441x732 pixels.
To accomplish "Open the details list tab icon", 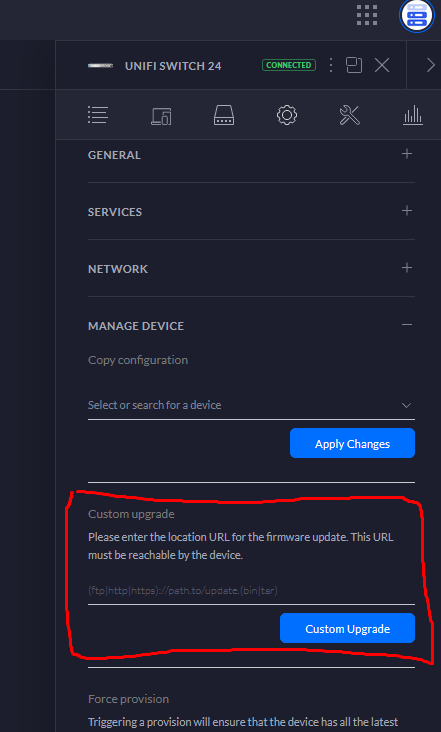I will click(x=98, y=115).
